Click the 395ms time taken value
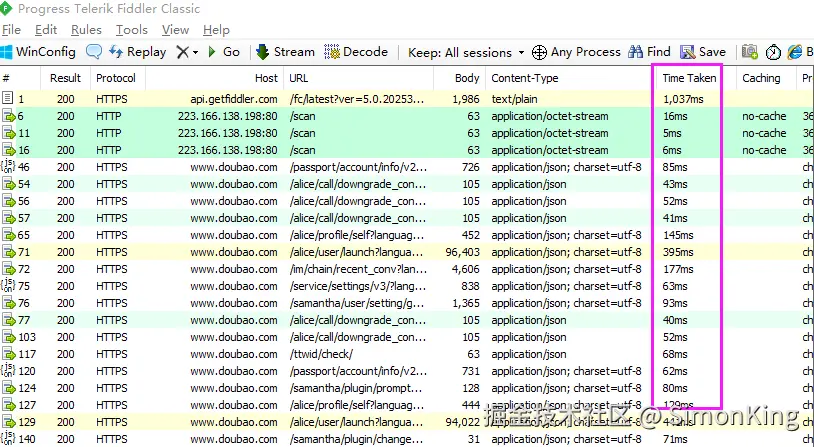Viewport: 814px width, 447px height. click(x=678, y=252)
